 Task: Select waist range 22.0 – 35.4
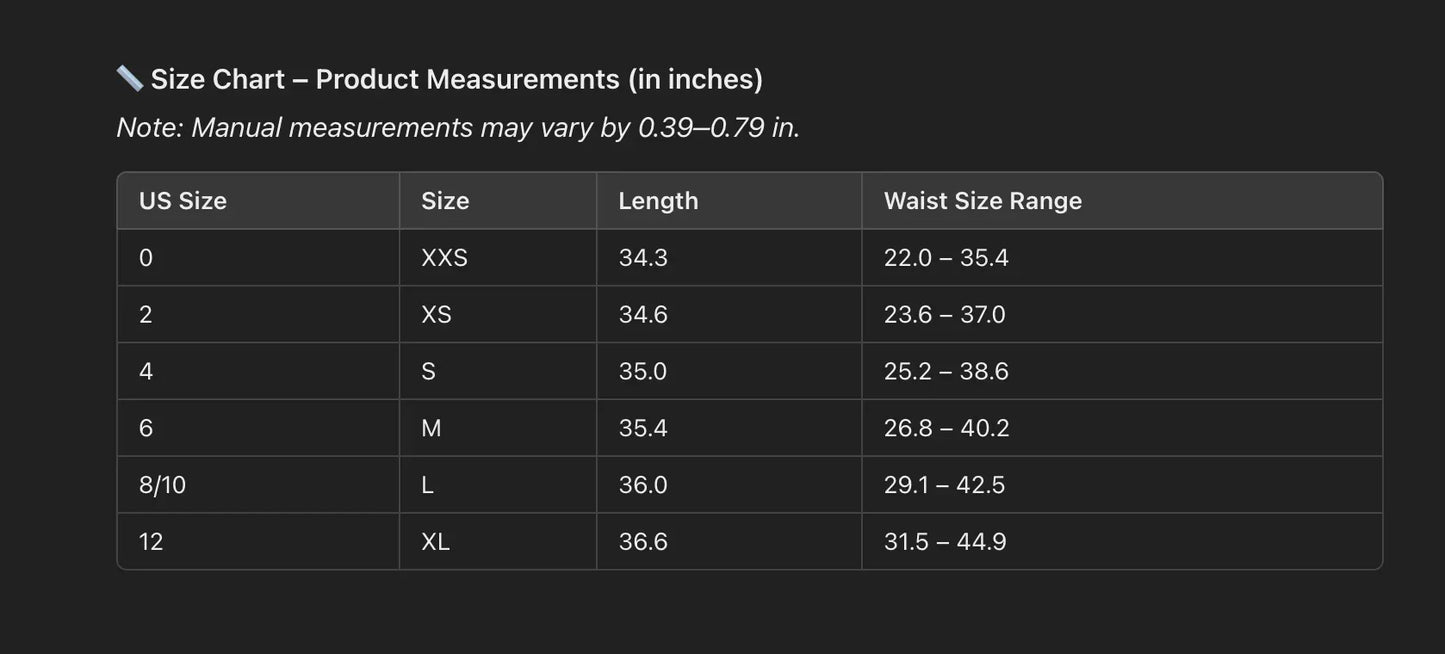coord(946,258)
